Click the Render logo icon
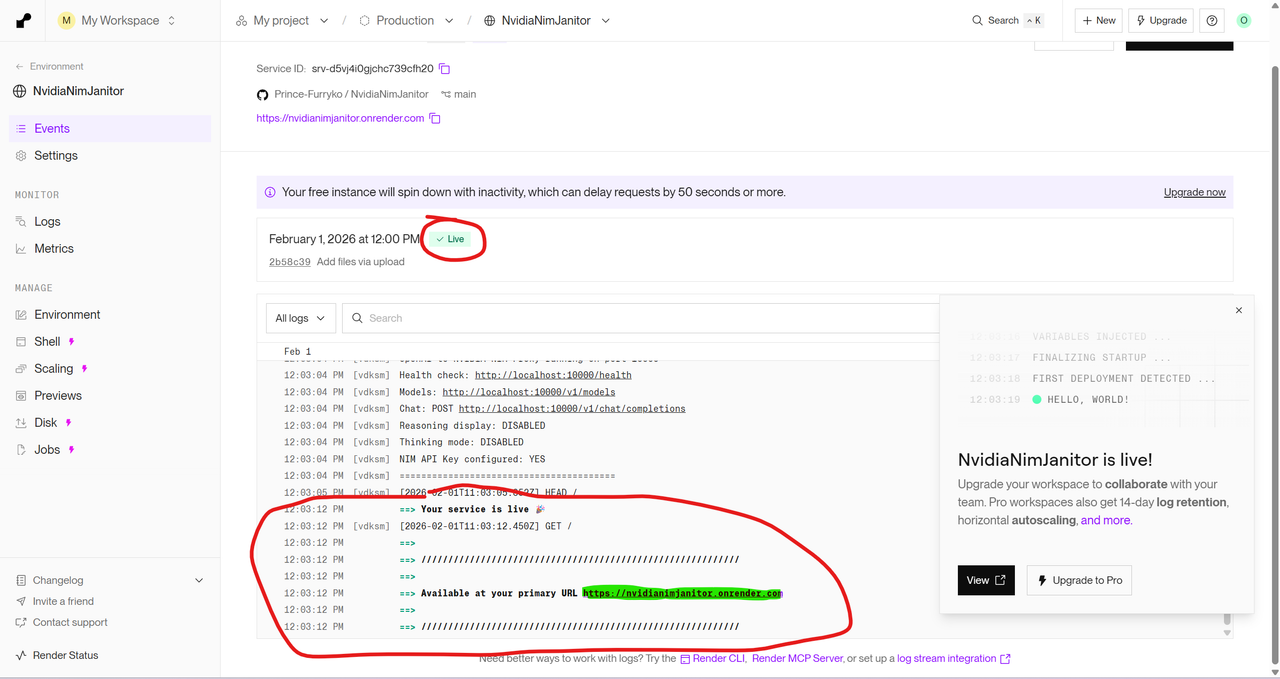Screen dimensions: 1280x679 click(24, 20)
